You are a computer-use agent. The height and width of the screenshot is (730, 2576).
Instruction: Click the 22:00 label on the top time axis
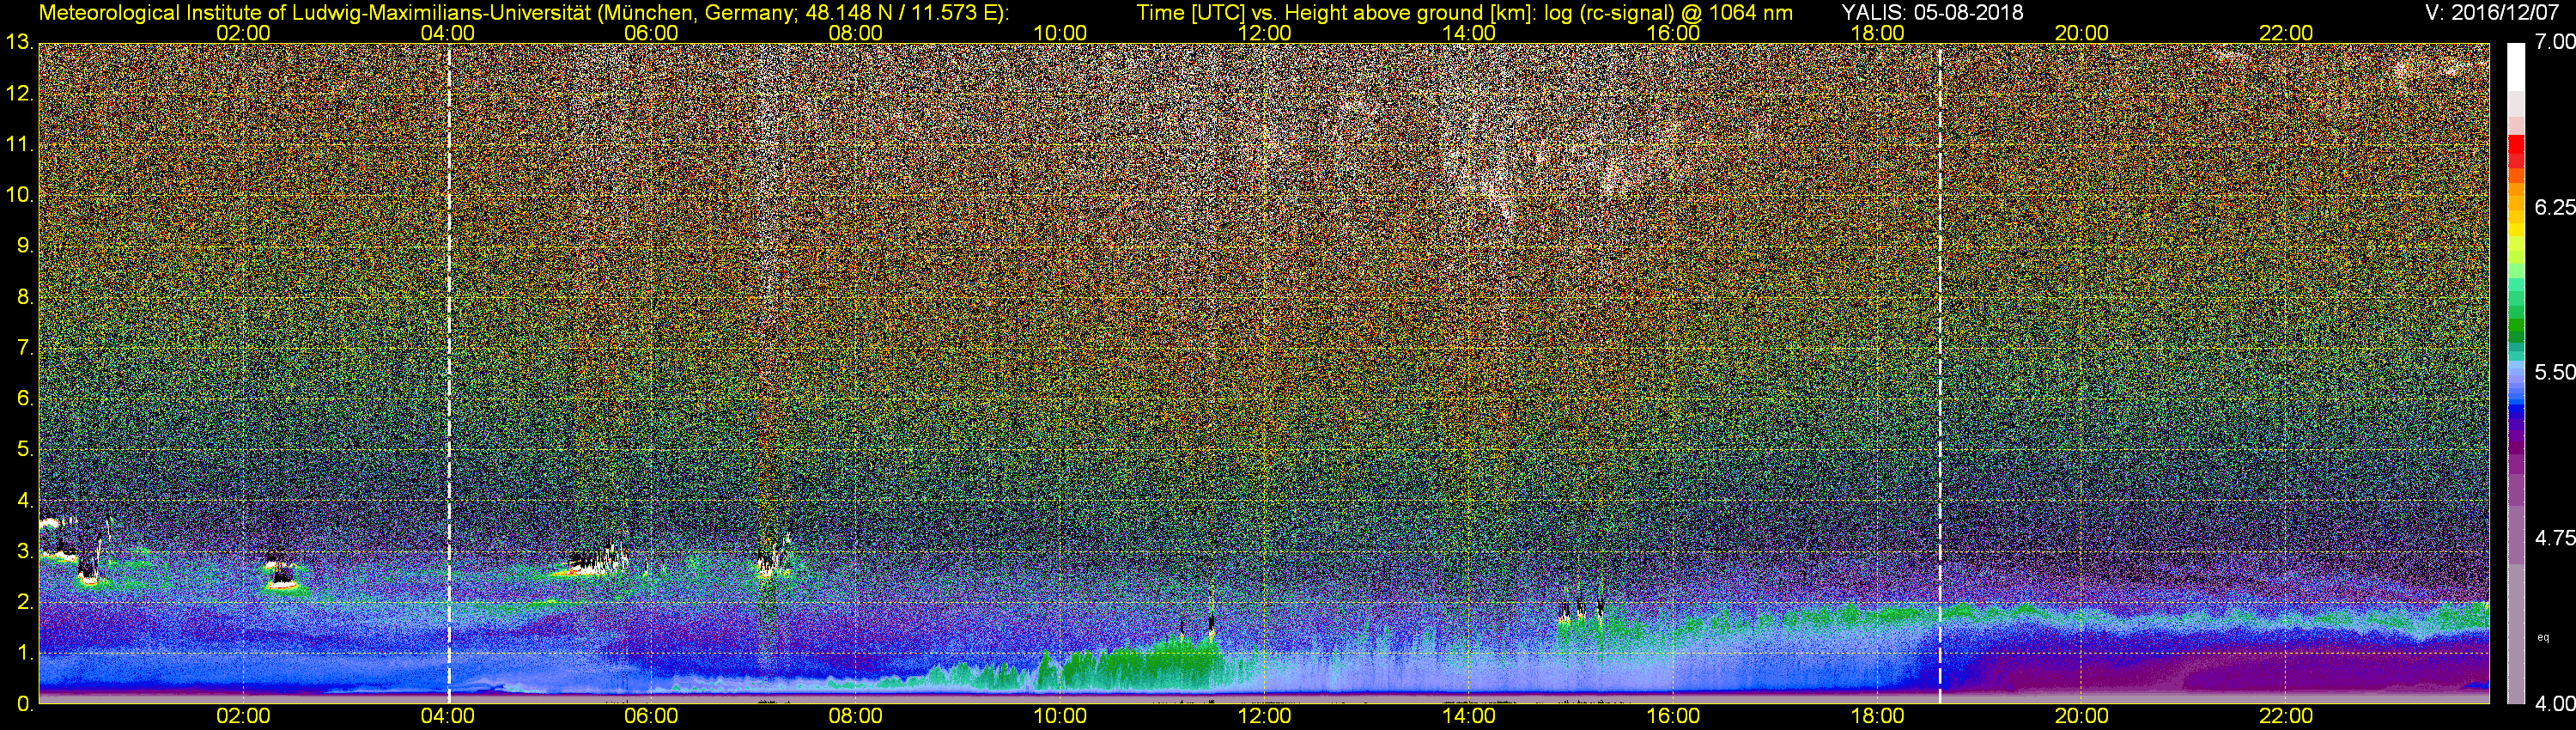click(2286, 33)
